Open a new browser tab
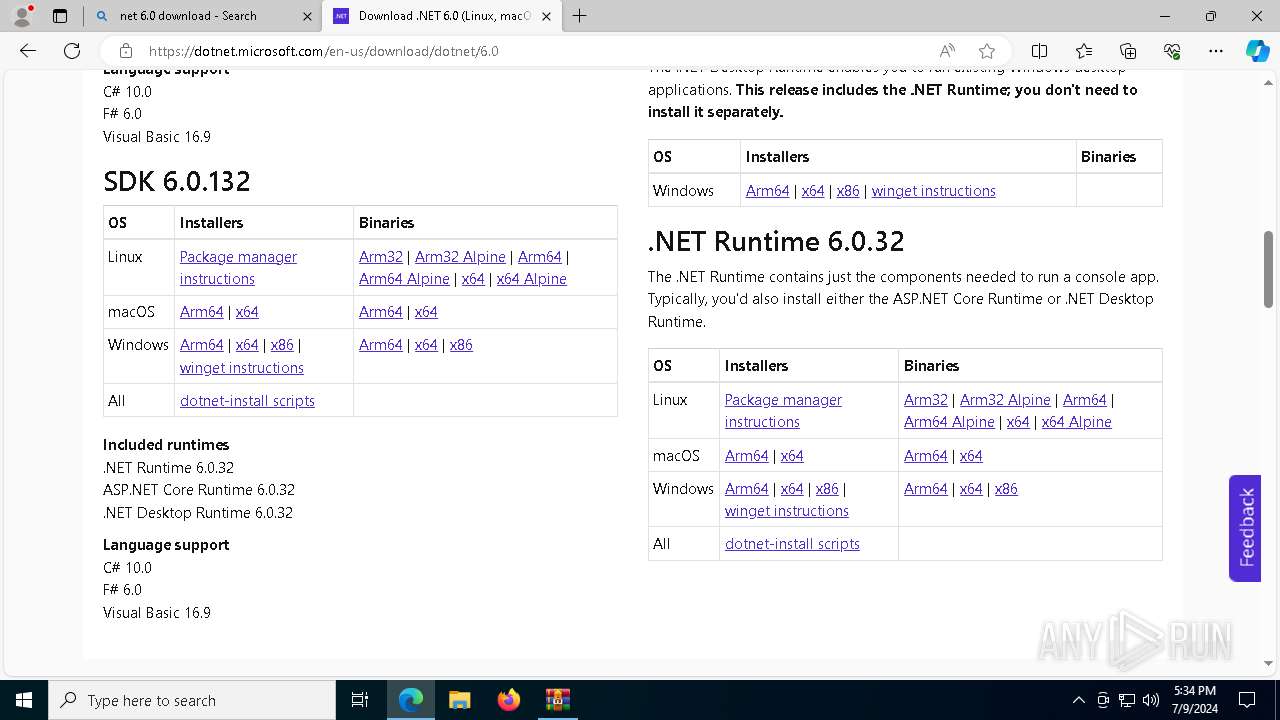Image resolution: width=1280 pixels, height=720 pixels. tap(579, 16)
